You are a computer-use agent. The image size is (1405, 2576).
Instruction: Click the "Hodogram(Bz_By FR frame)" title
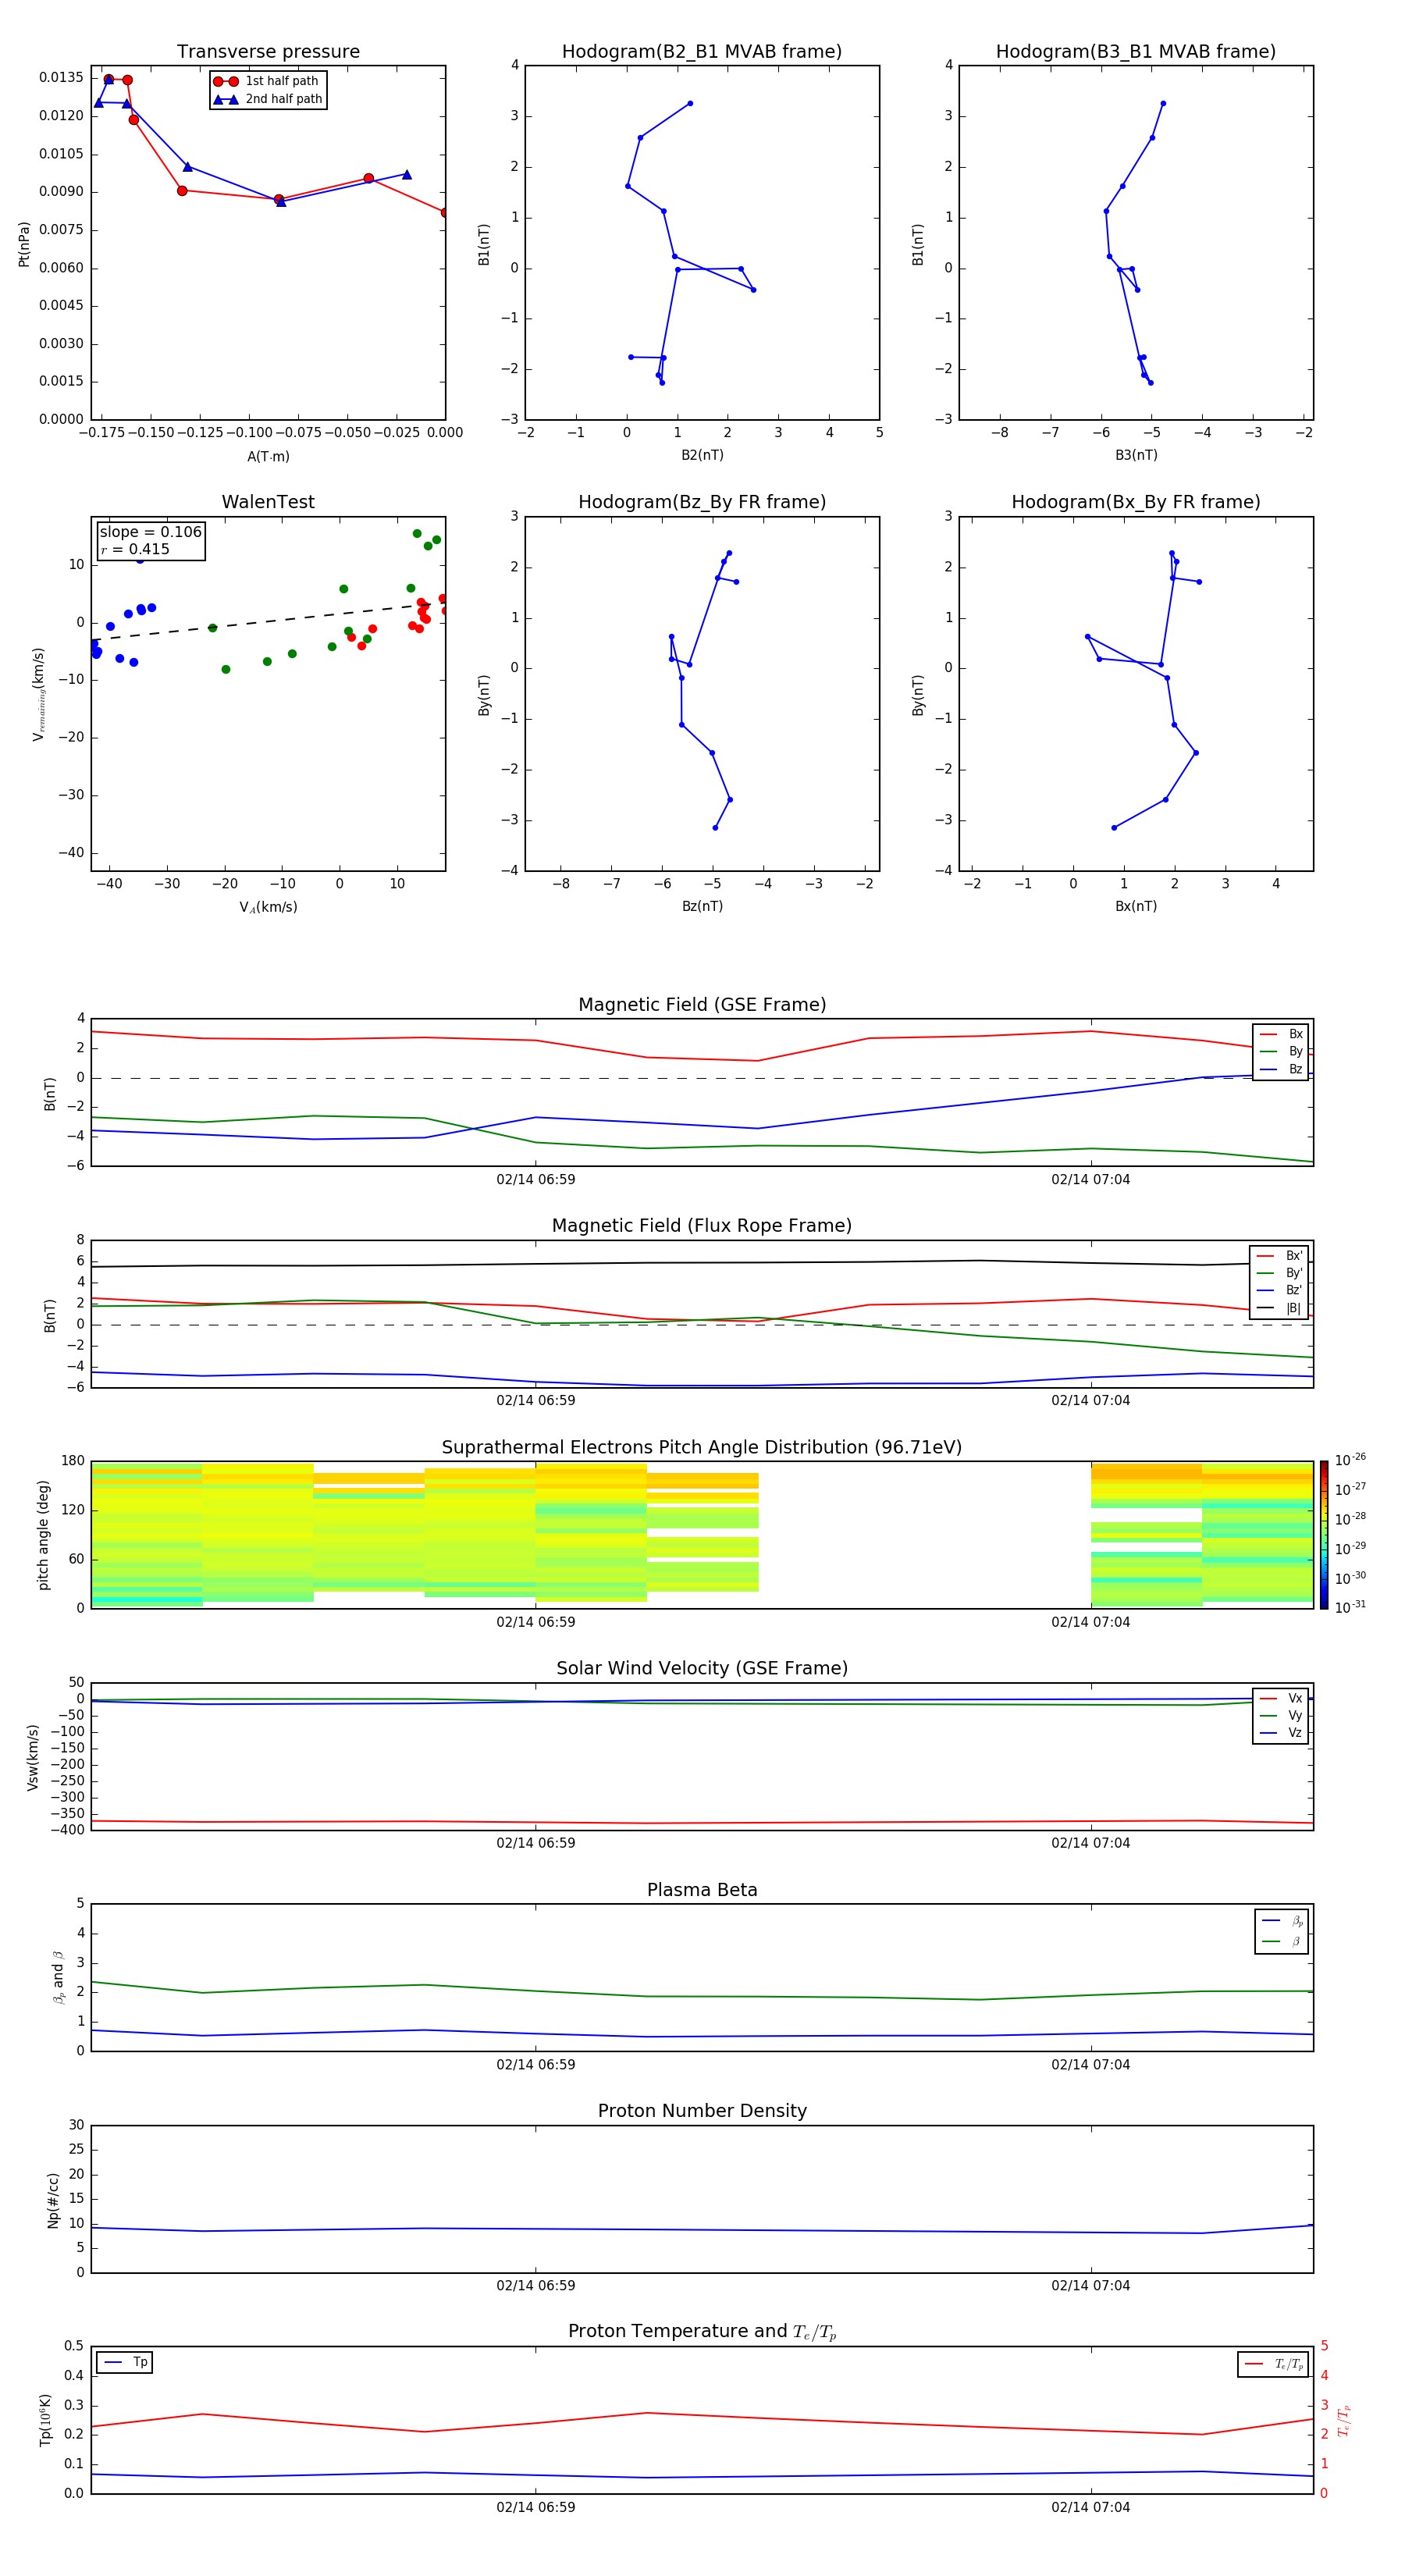pos(702,502)
